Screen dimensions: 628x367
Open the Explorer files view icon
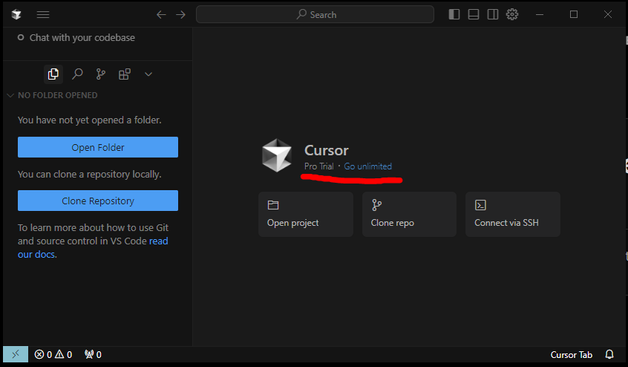point(53,74)
